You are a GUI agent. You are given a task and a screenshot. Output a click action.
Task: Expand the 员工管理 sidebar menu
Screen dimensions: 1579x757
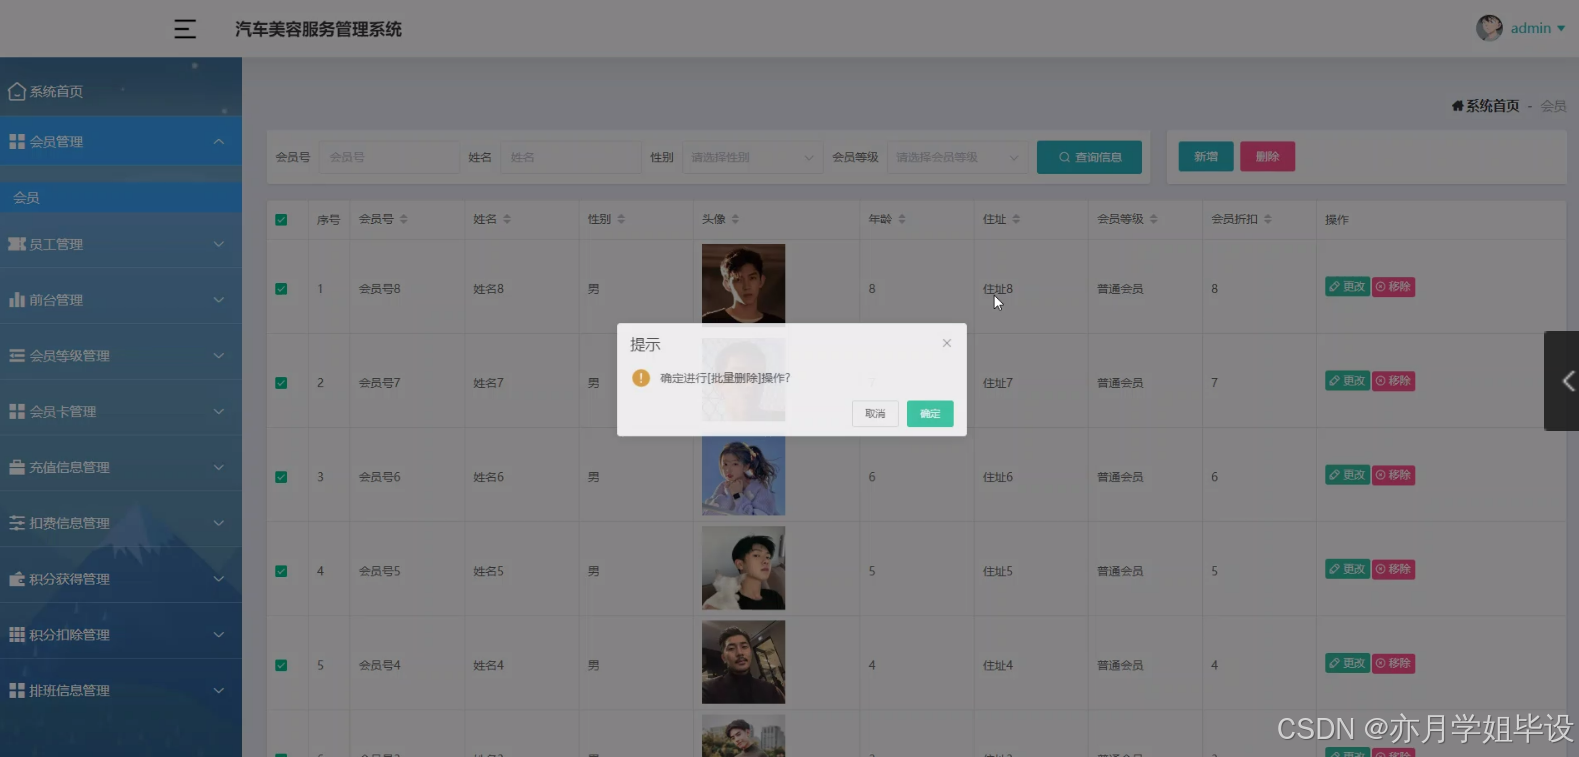pyautogui.click(x=121, y=244)
